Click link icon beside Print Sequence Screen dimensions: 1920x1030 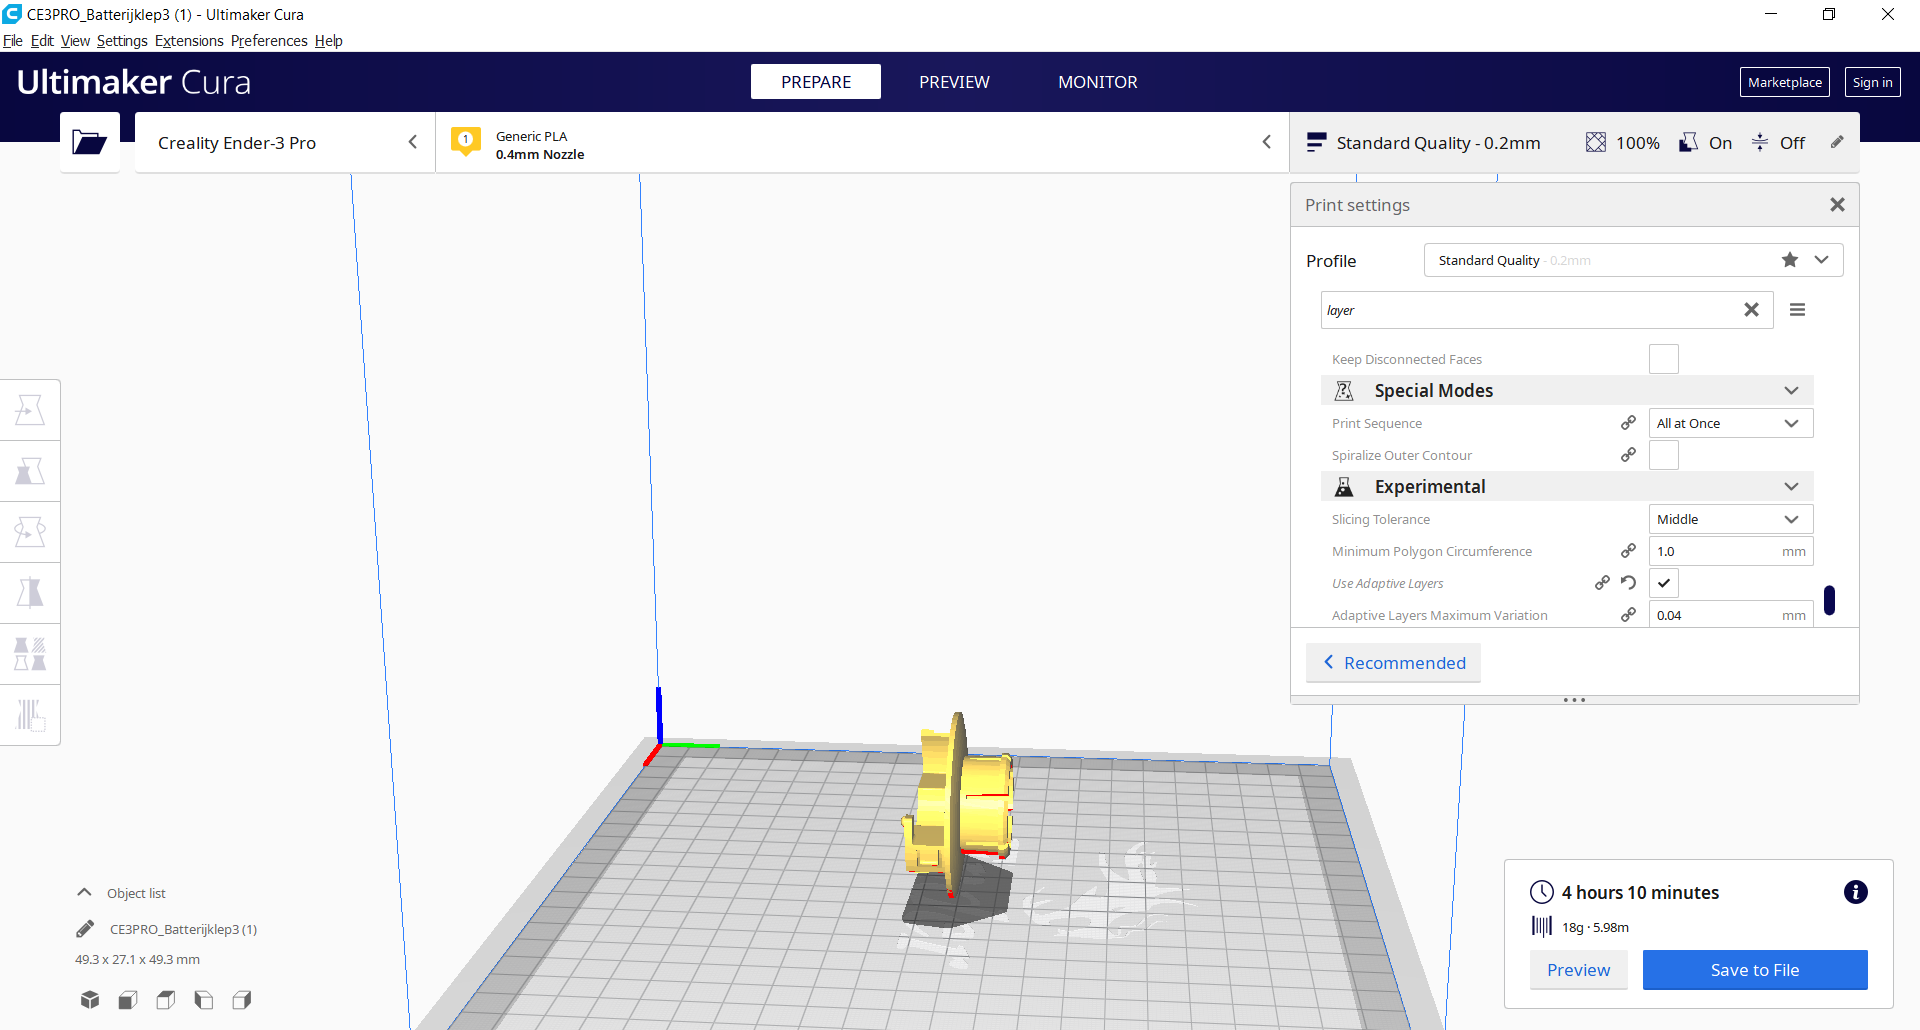pos(1629,423)
